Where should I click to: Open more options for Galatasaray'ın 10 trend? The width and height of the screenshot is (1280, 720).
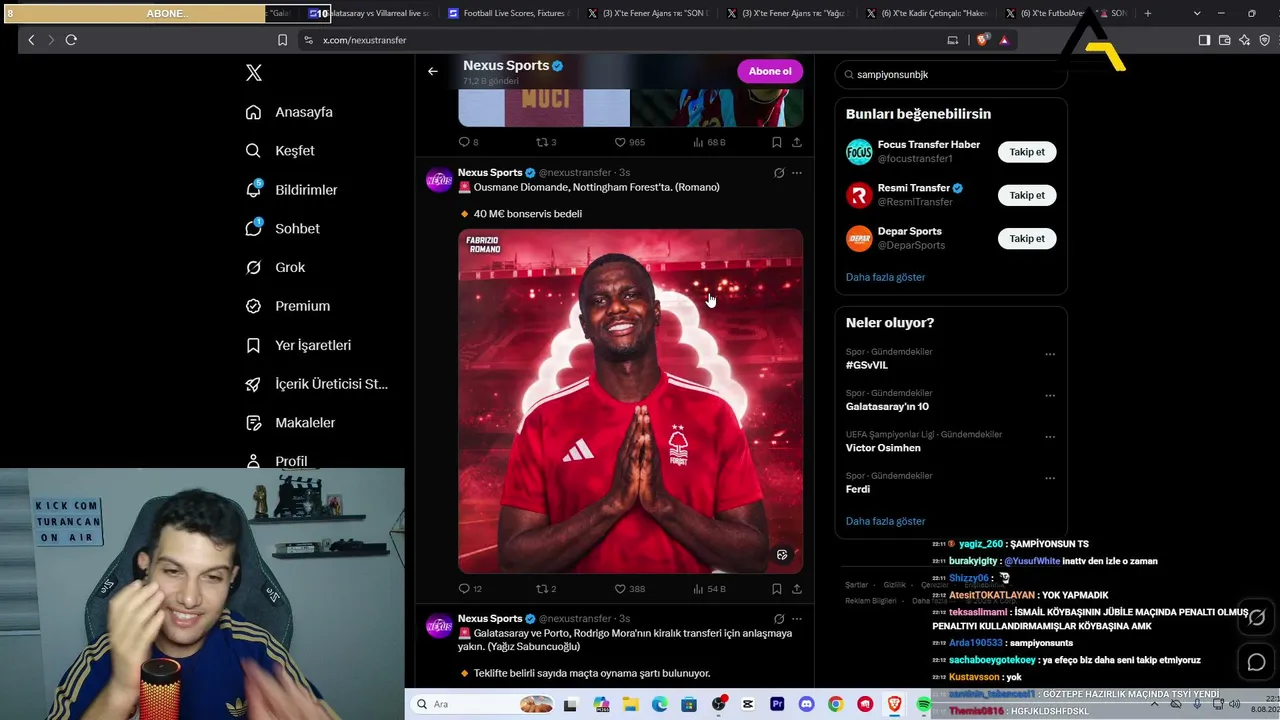click(1050, 395)
